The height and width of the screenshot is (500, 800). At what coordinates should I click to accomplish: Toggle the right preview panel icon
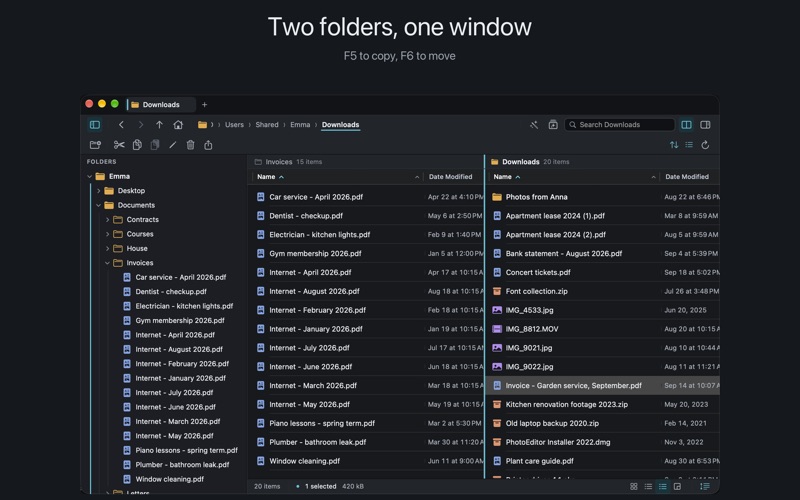tap(705, 124)
